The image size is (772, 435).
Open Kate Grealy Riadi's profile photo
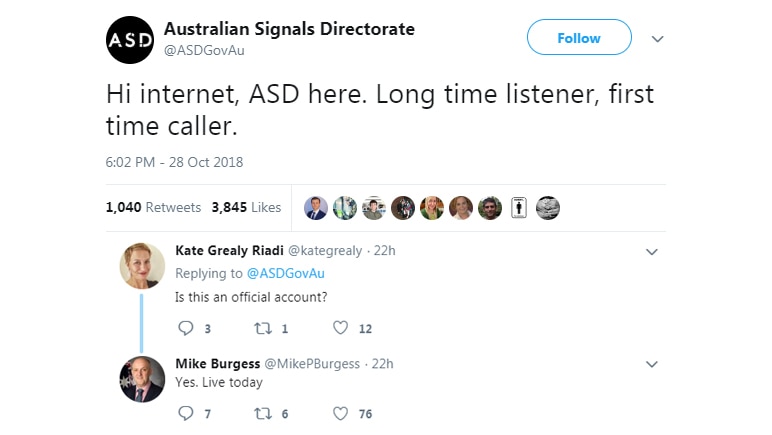pos(142,266)
